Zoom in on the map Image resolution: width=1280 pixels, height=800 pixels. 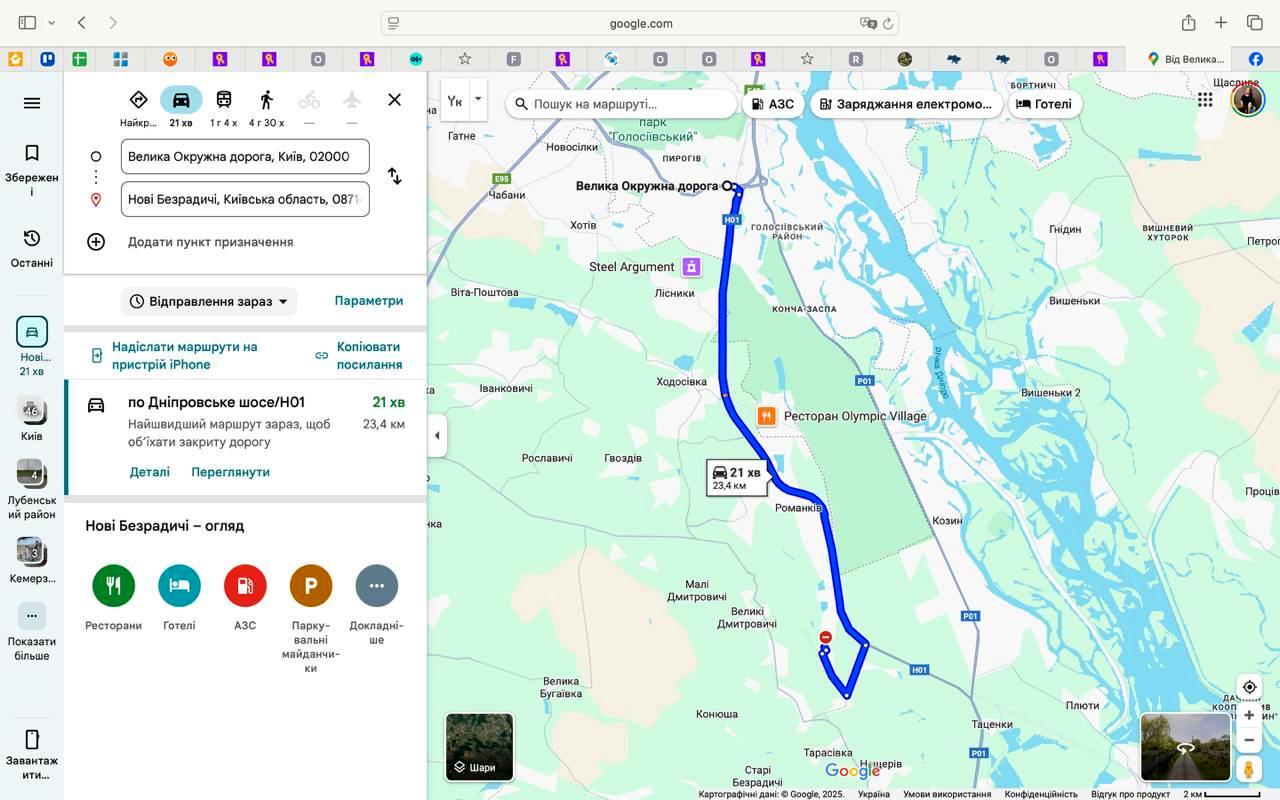point(1249,715)
